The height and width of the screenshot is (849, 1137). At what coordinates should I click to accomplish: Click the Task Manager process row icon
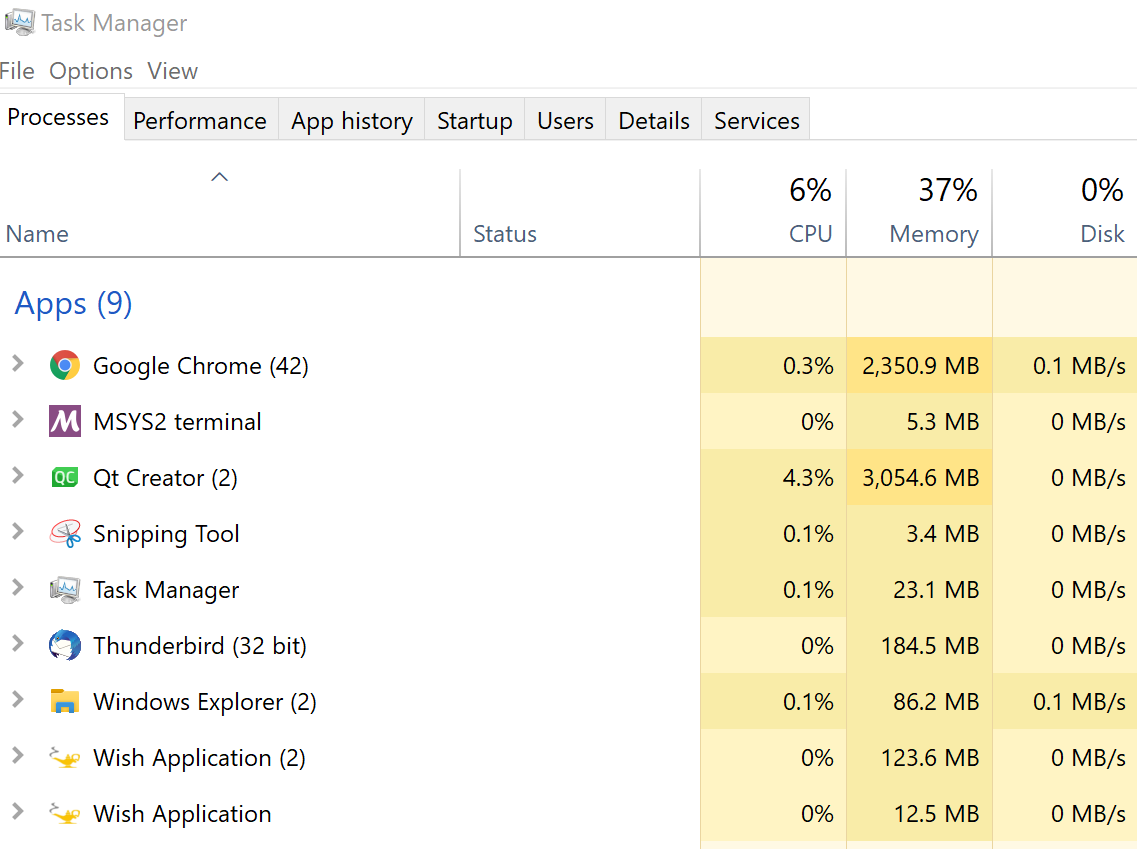(65, 589)
